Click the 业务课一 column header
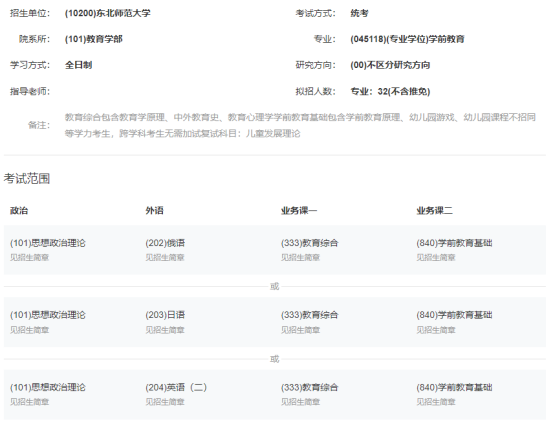Image resolution: width=554 pixels, height=428 pixels. pyautogui.click(x=299, y=211)
